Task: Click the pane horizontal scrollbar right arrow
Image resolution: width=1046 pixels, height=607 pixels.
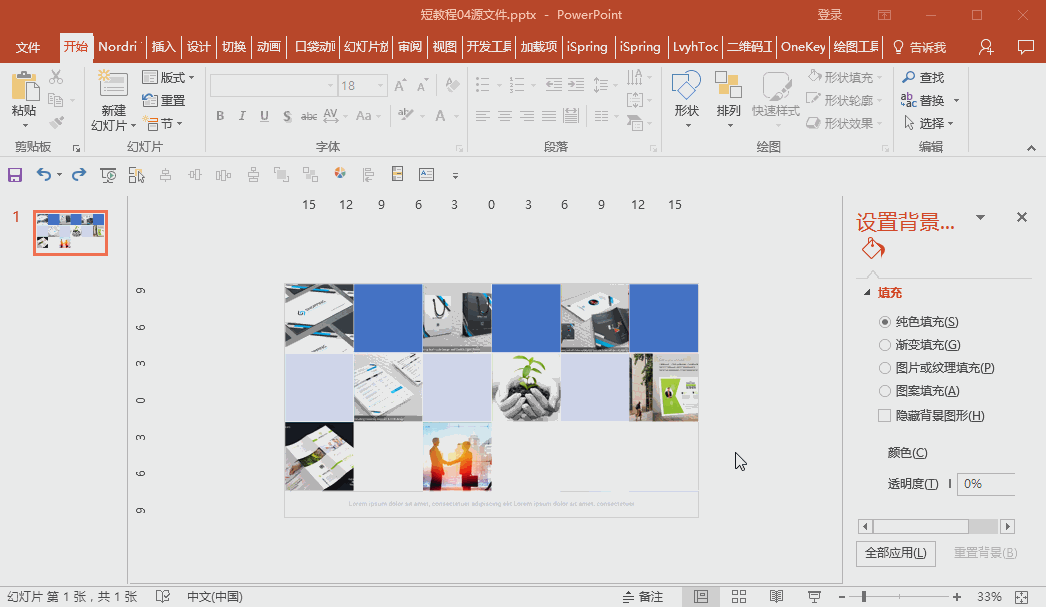Action: tap(1007, 526)
